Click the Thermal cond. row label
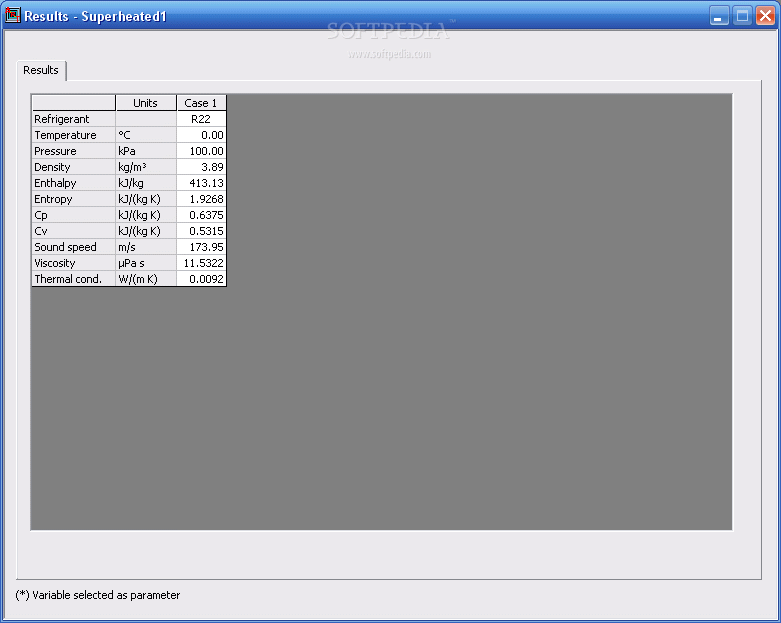 point(74,278)
